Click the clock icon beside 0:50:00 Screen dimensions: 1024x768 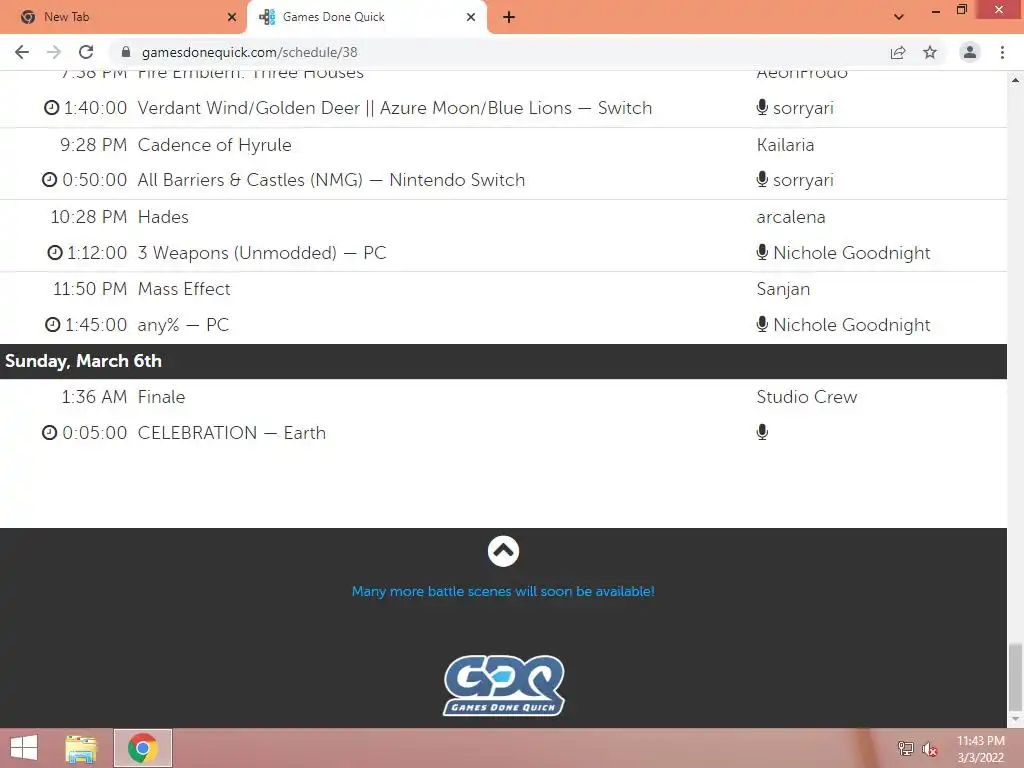pos(50,180)
